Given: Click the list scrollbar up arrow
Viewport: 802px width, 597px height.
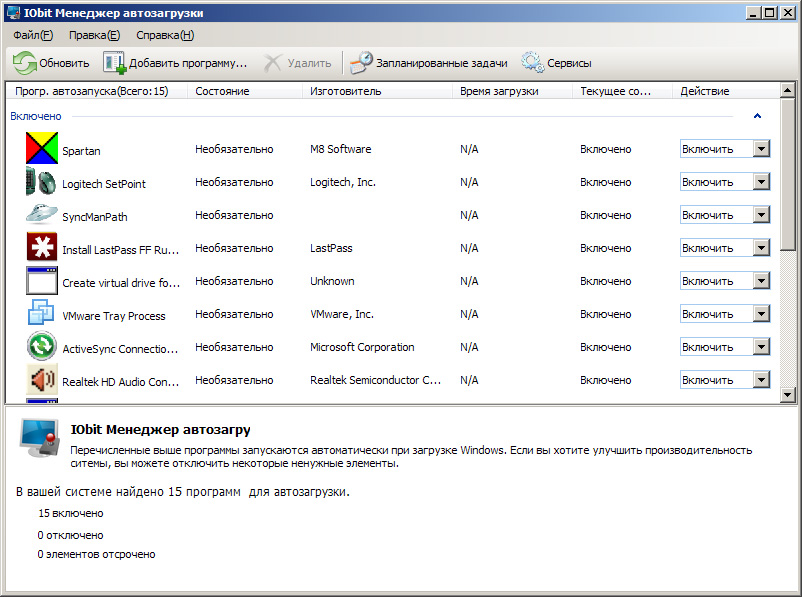Looking at the screenshot, I should pyautogui.click(x=788, y=91).
